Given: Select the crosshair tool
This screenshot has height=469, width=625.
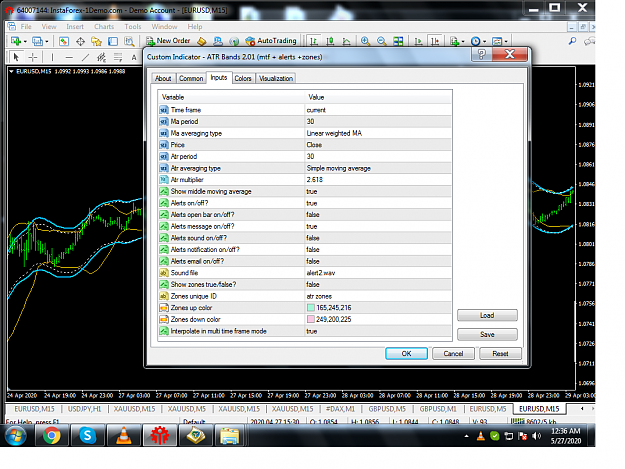Looking at the screenshot, I should tap(33, 57).
